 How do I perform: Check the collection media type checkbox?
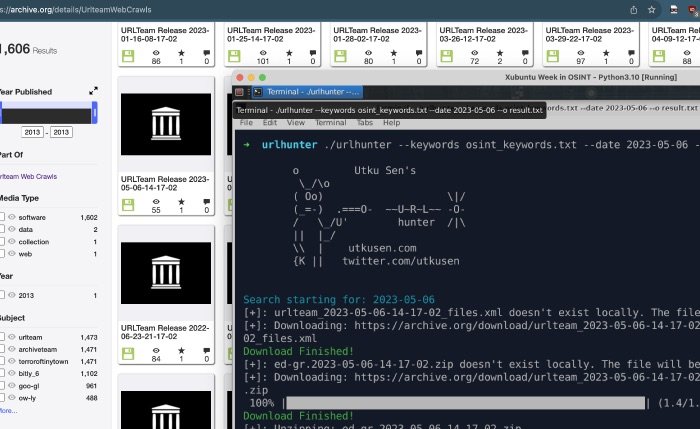2,242
